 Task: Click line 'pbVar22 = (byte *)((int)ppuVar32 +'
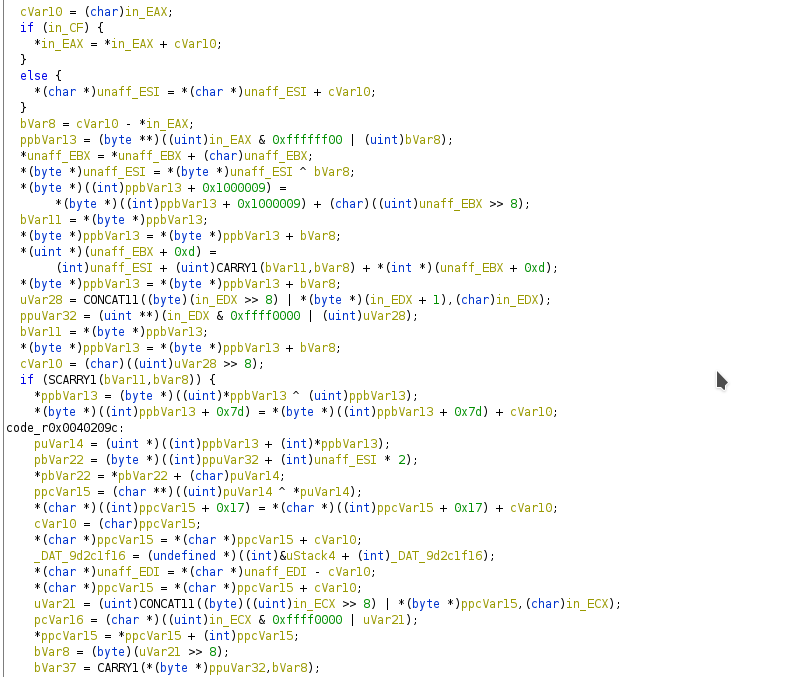[226, 460]
